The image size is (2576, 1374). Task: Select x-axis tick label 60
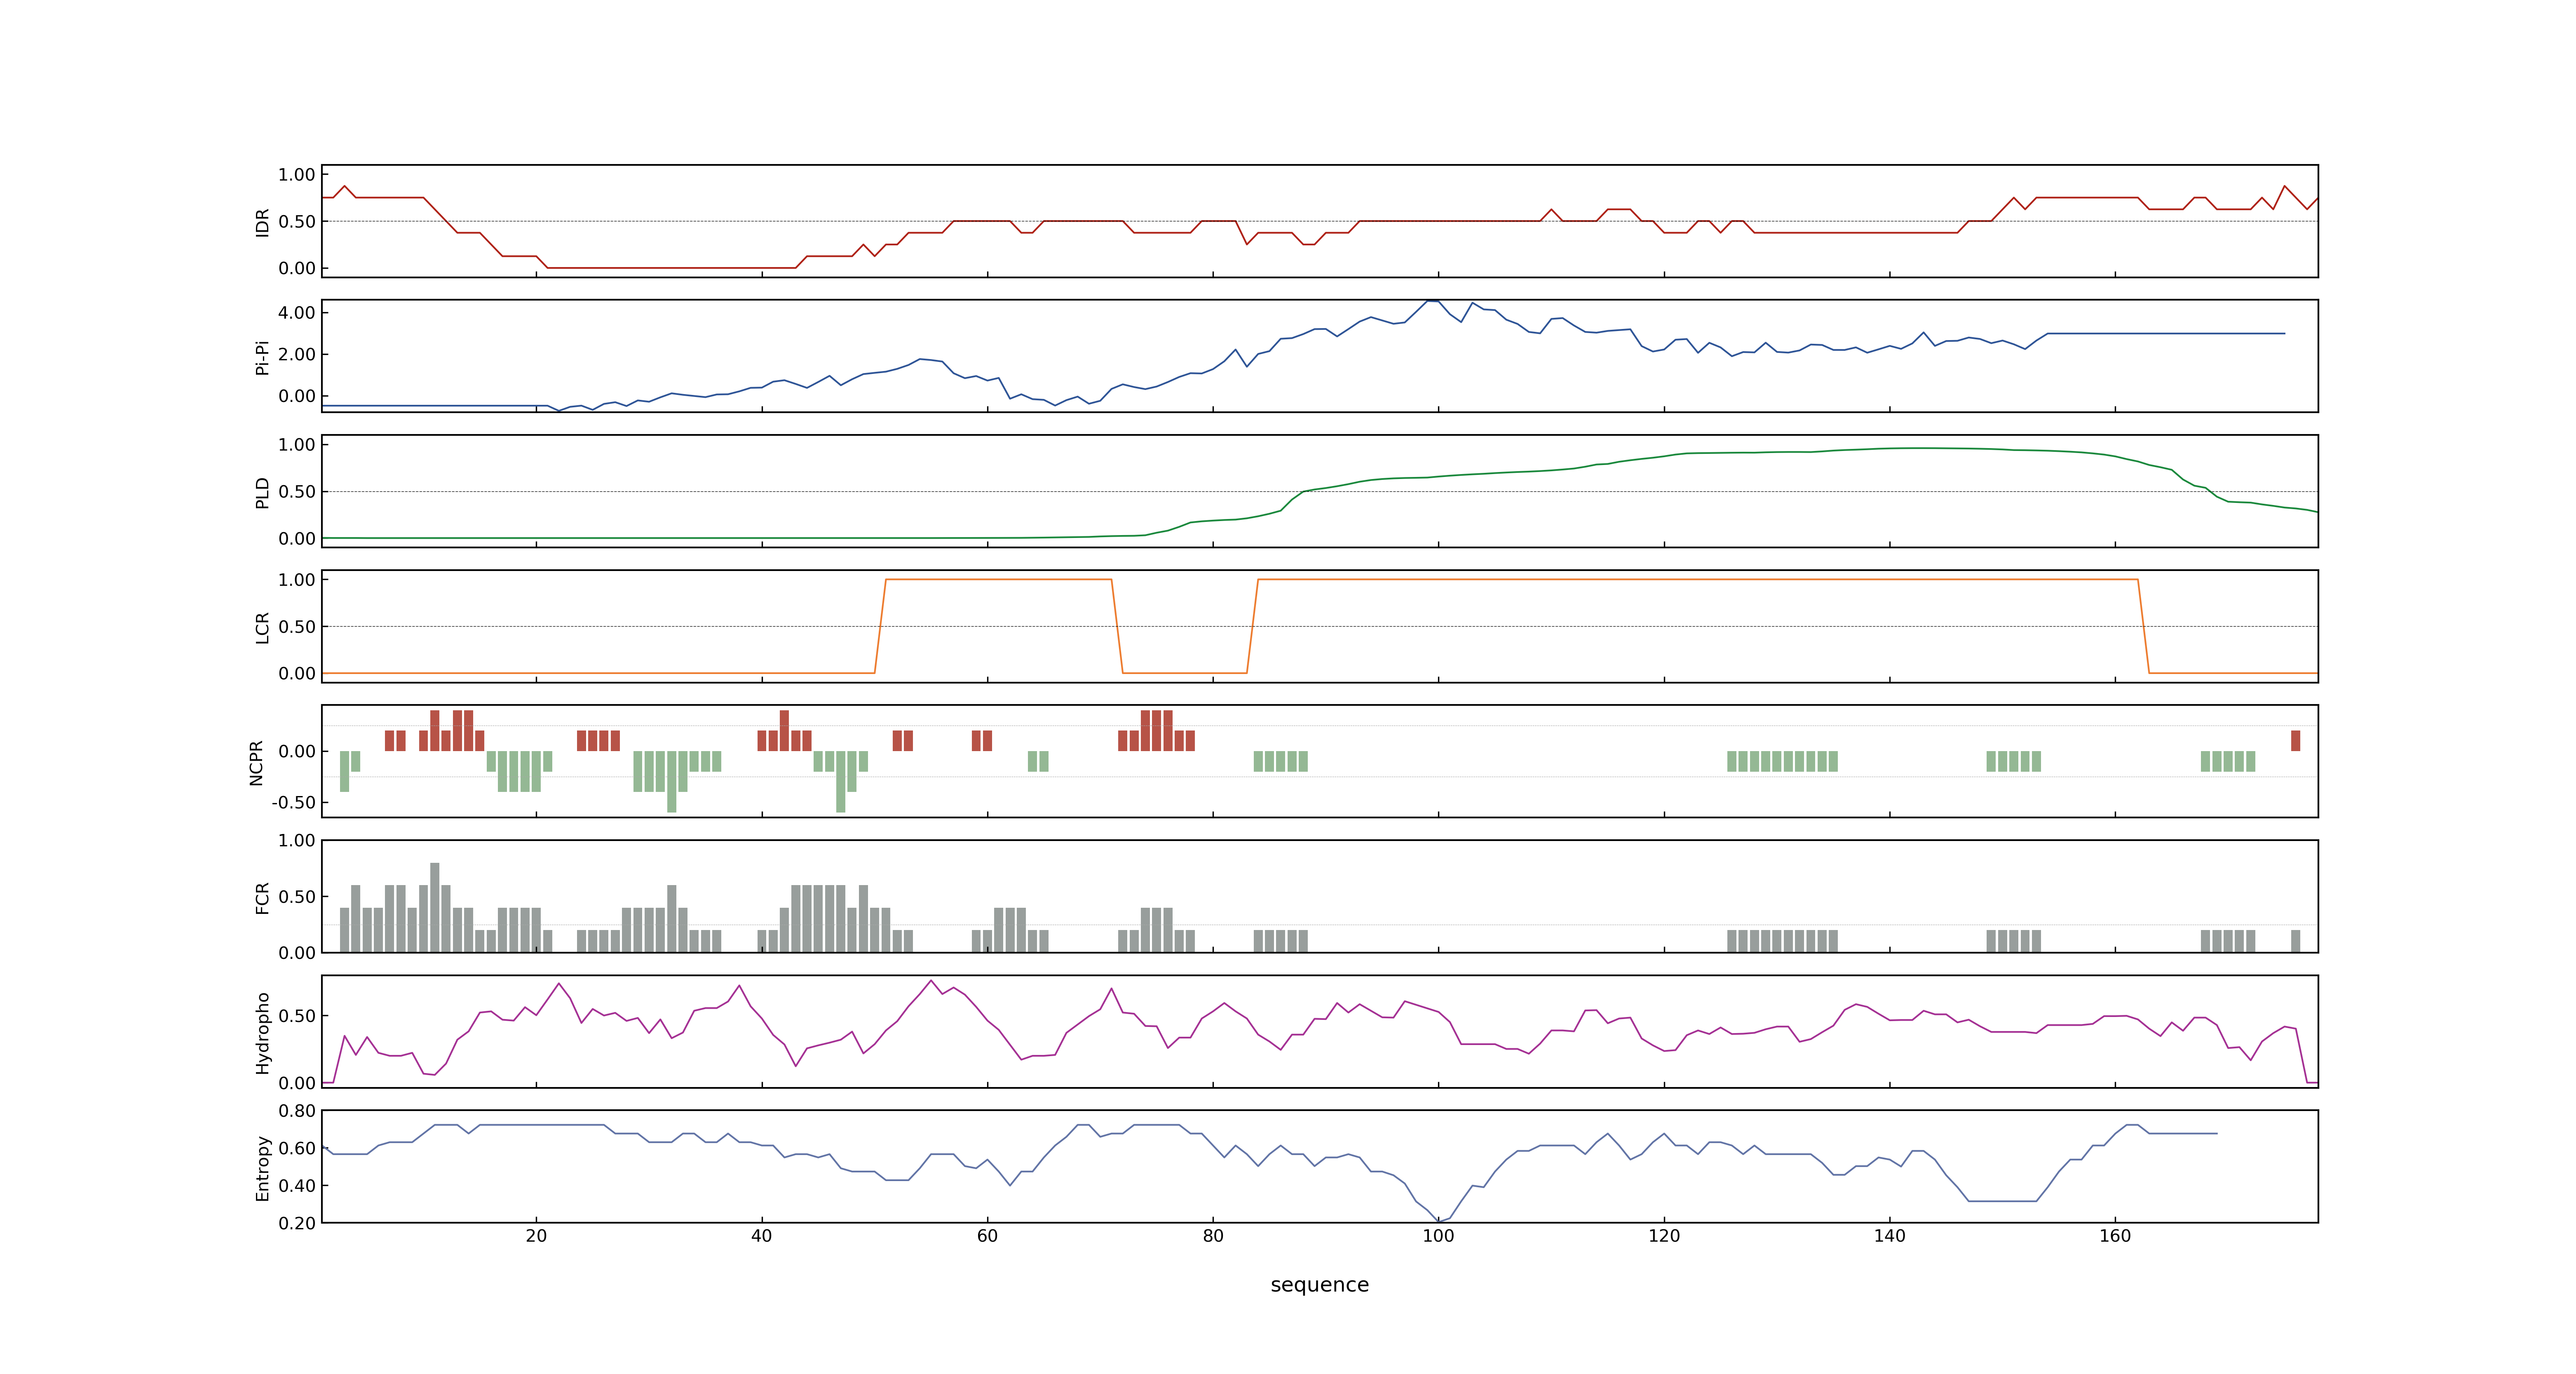pyautogui.click(x=987, y=1235)
